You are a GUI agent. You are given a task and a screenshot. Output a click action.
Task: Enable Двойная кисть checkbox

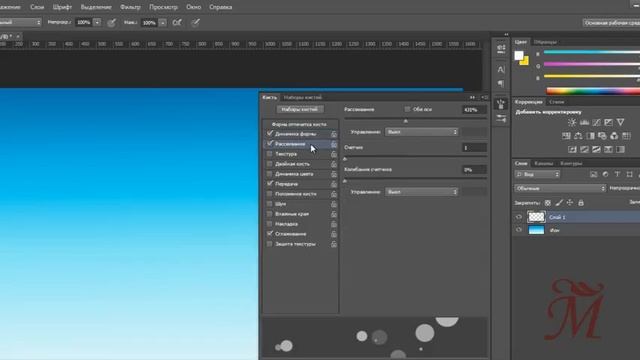point(269,164)
